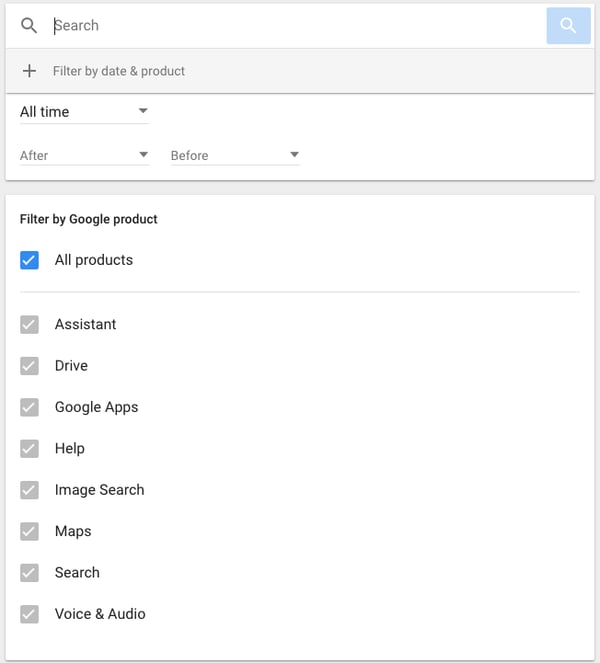Screen dimensions: 600x663
Task: Click the magnifier icon left of Search
Action: point(29,26)
